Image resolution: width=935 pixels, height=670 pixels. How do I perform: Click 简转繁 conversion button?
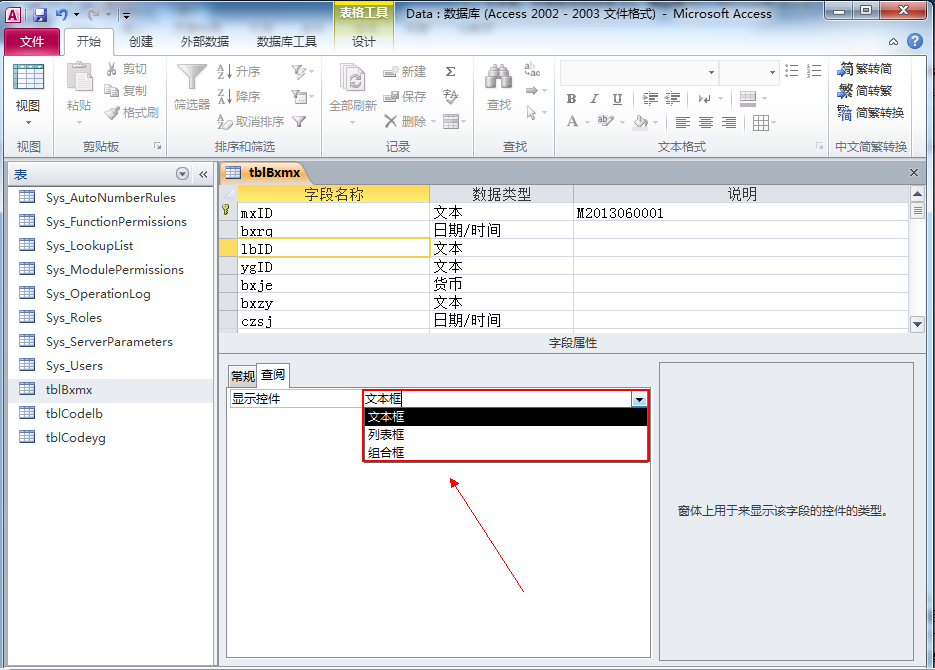tap(866, 91)
